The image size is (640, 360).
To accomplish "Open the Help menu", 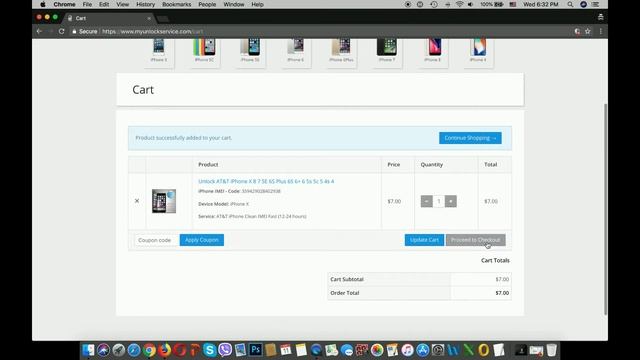I will [257, 4].
